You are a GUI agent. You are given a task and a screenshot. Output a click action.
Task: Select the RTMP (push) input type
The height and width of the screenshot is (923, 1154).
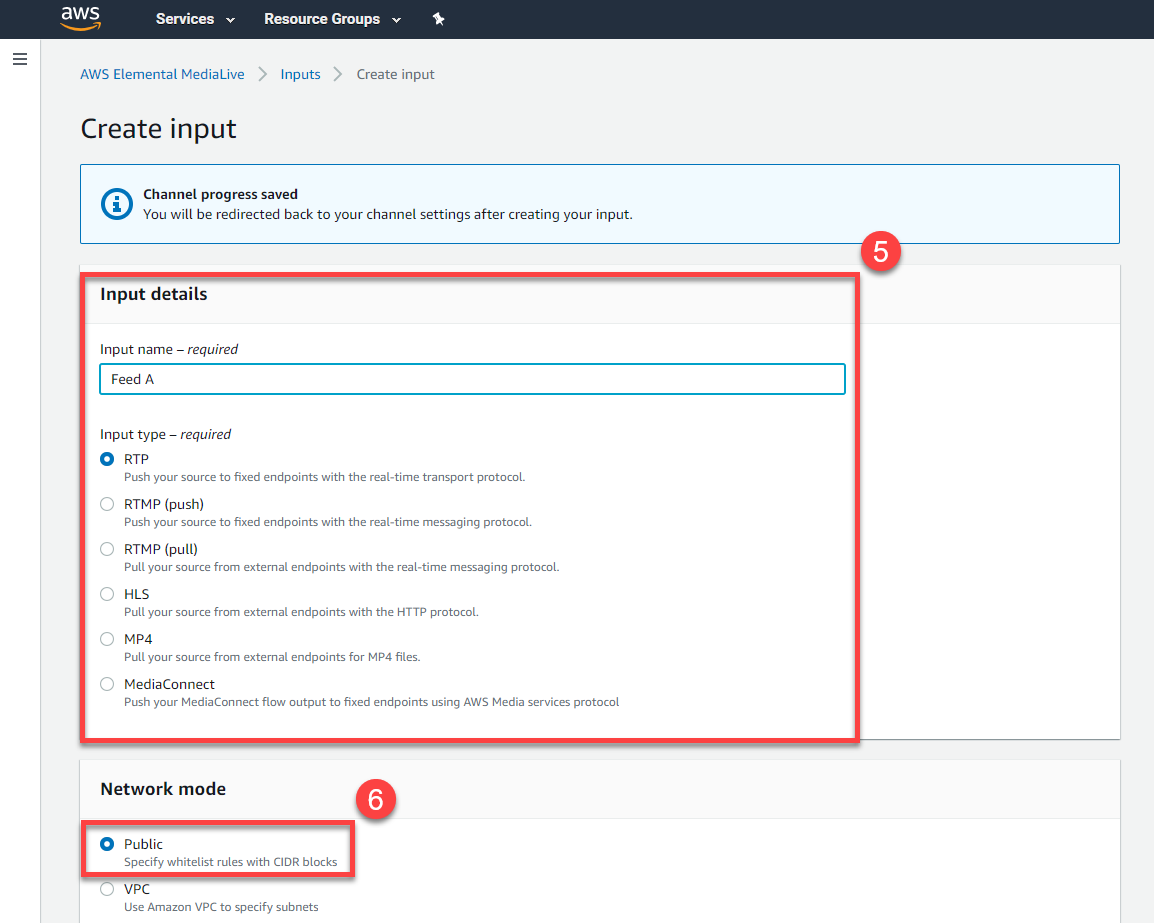click(x=107, y=504)
